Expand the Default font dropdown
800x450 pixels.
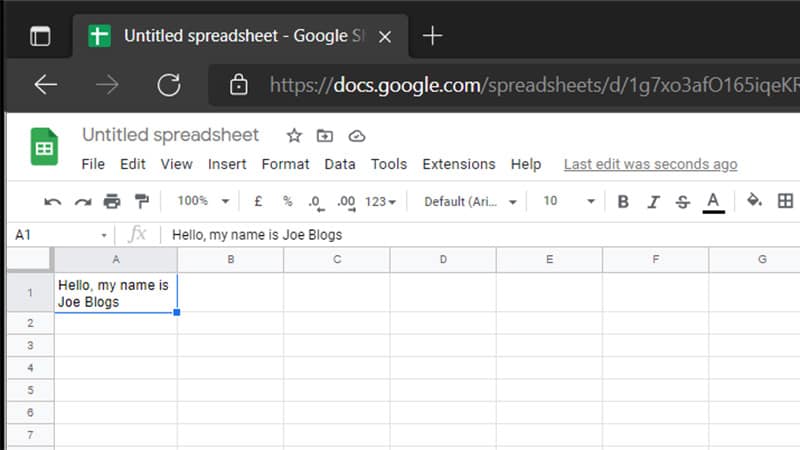[x=470, y=201]
